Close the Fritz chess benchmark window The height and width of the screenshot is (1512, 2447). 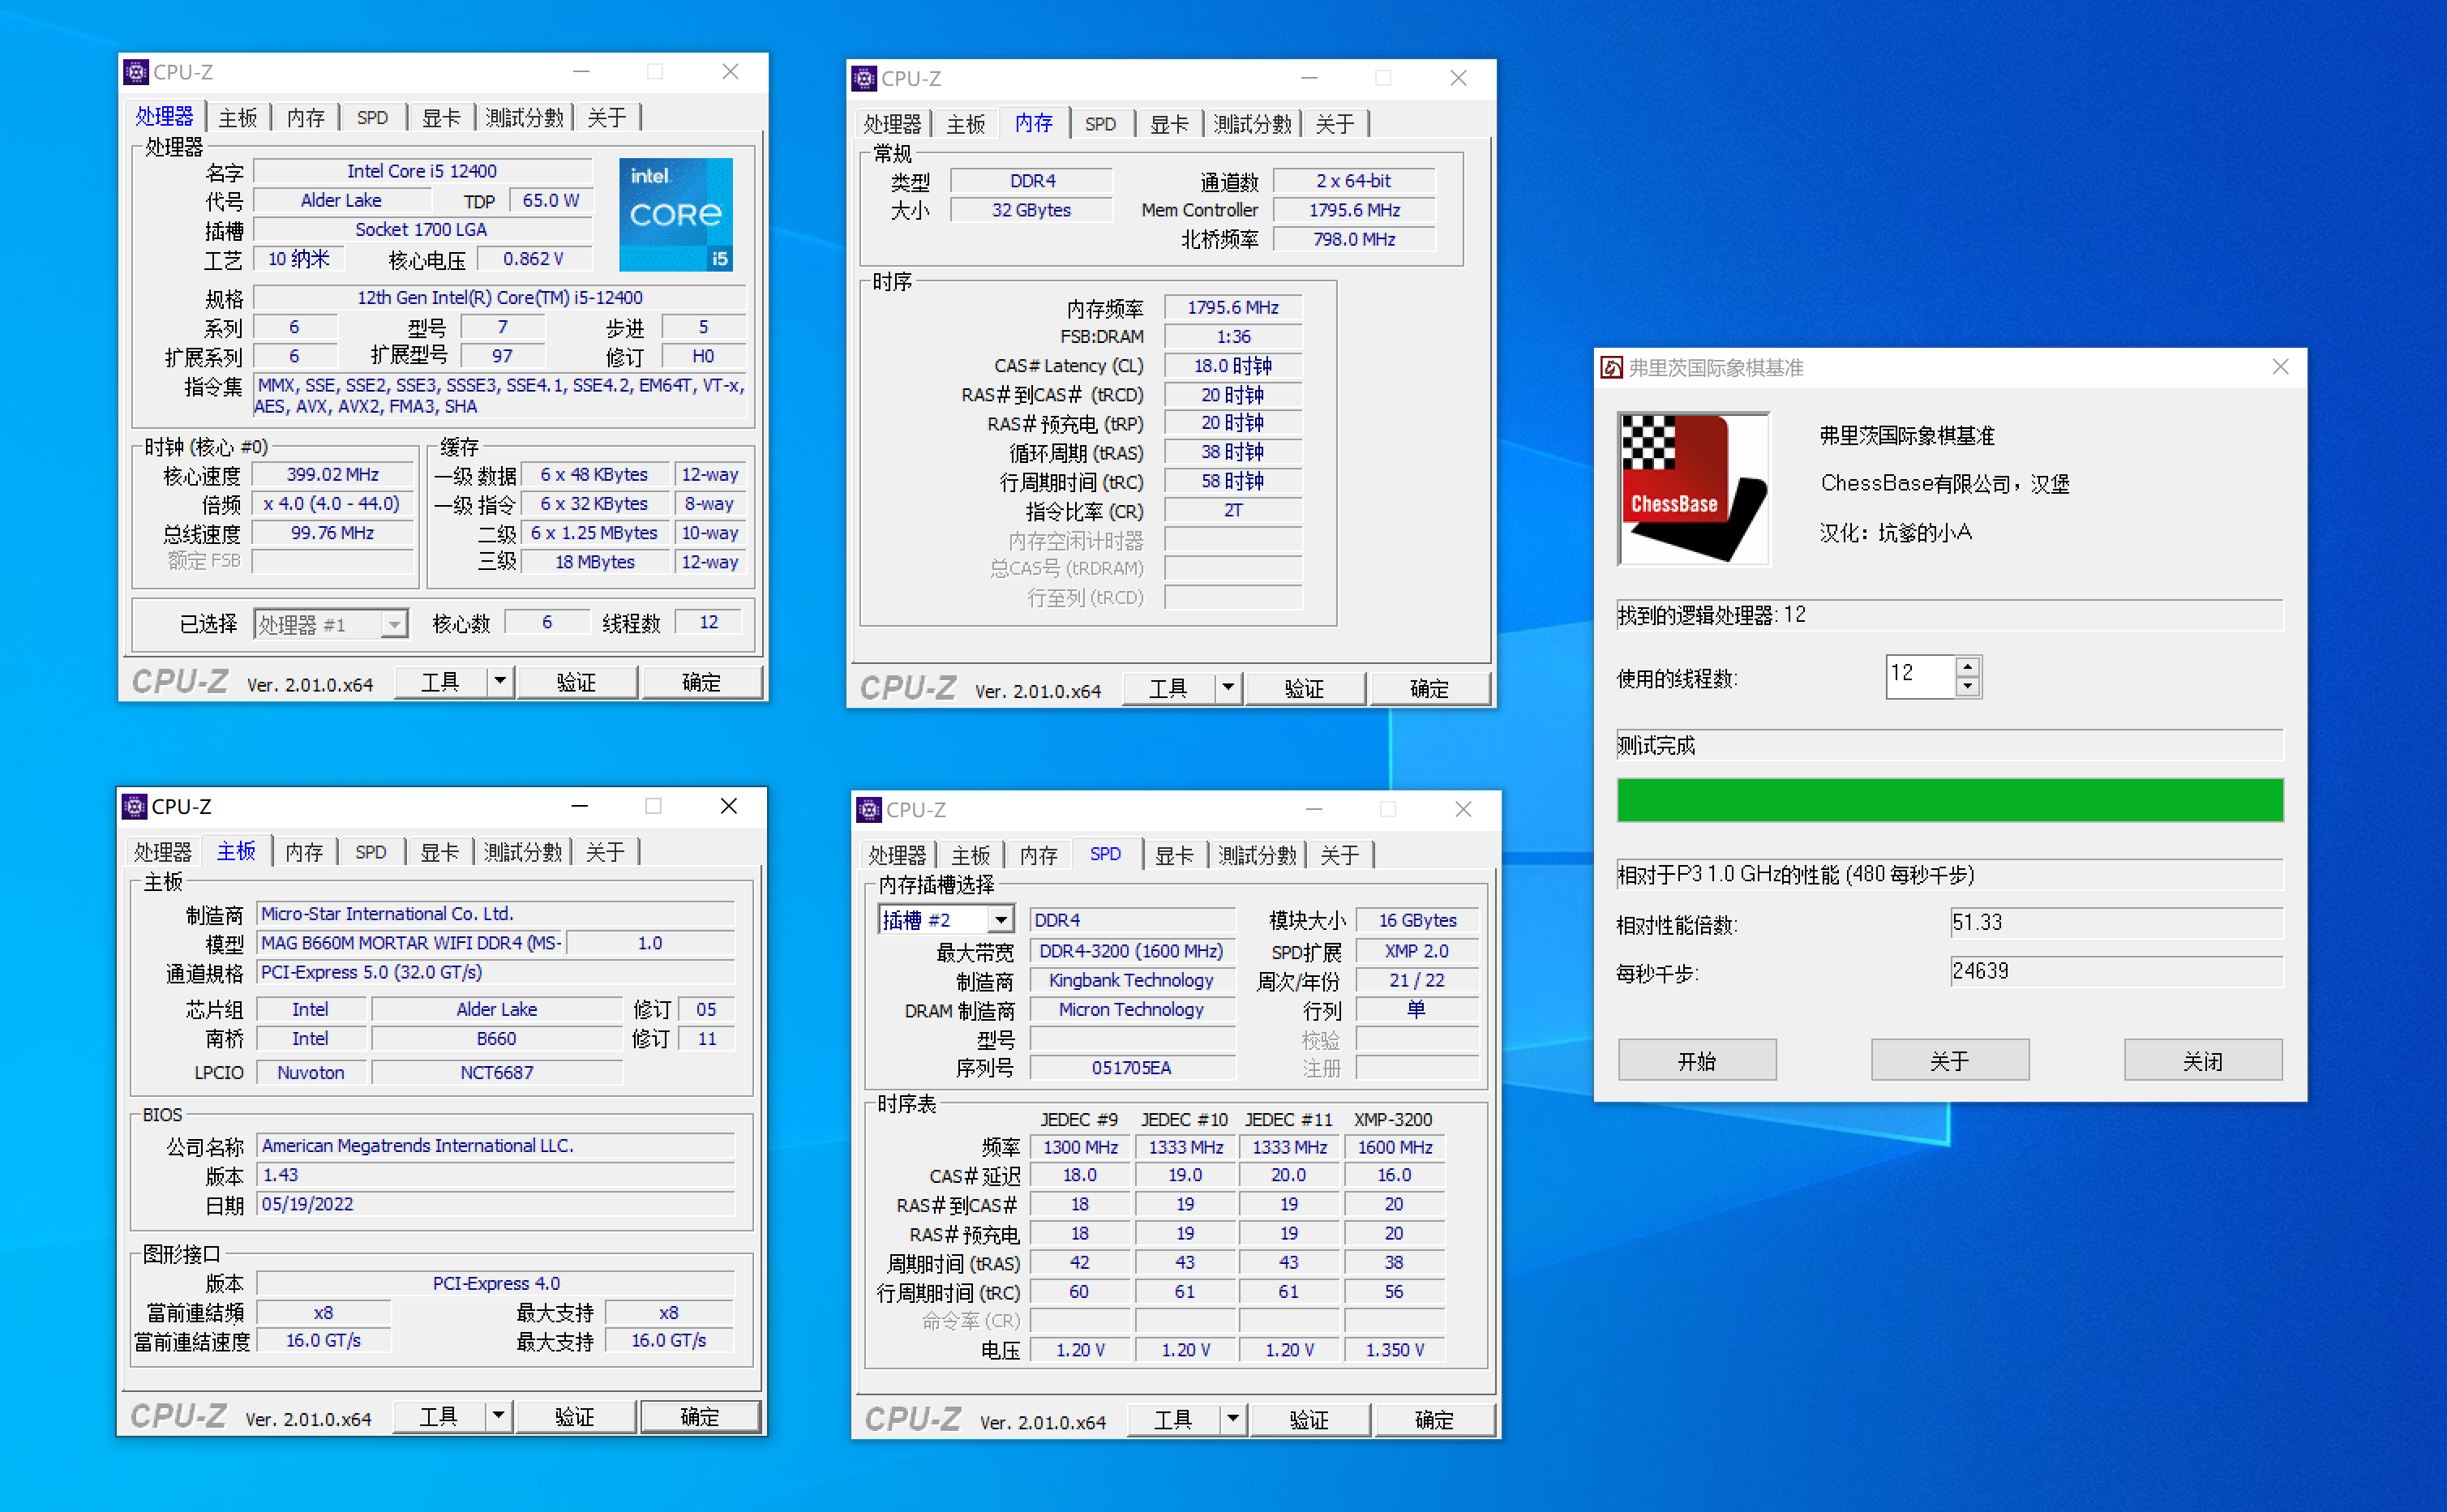(2279, 367)
